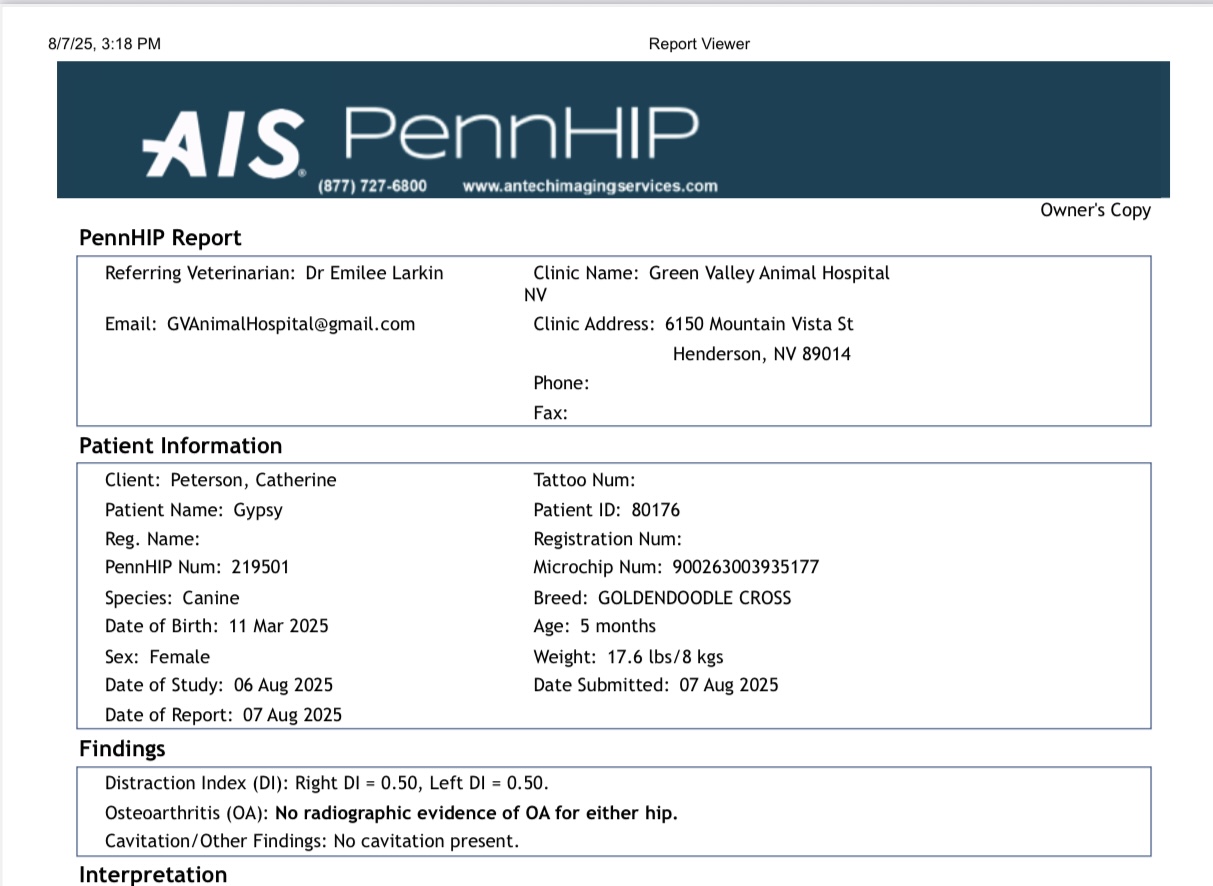
Task: Click the 'Tattoo Num:' label
Action: [584, 480]
